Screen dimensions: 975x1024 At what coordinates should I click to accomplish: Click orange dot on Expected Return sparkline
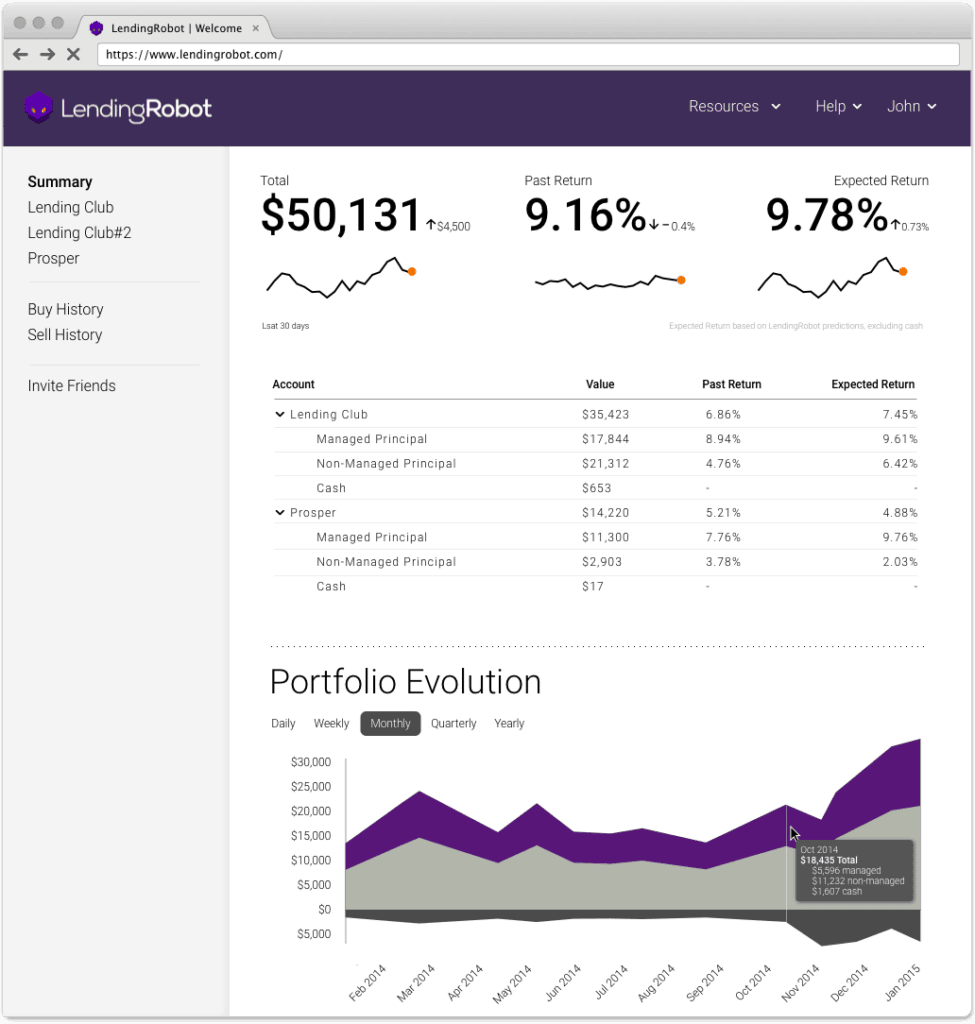[x=903, y=271]
